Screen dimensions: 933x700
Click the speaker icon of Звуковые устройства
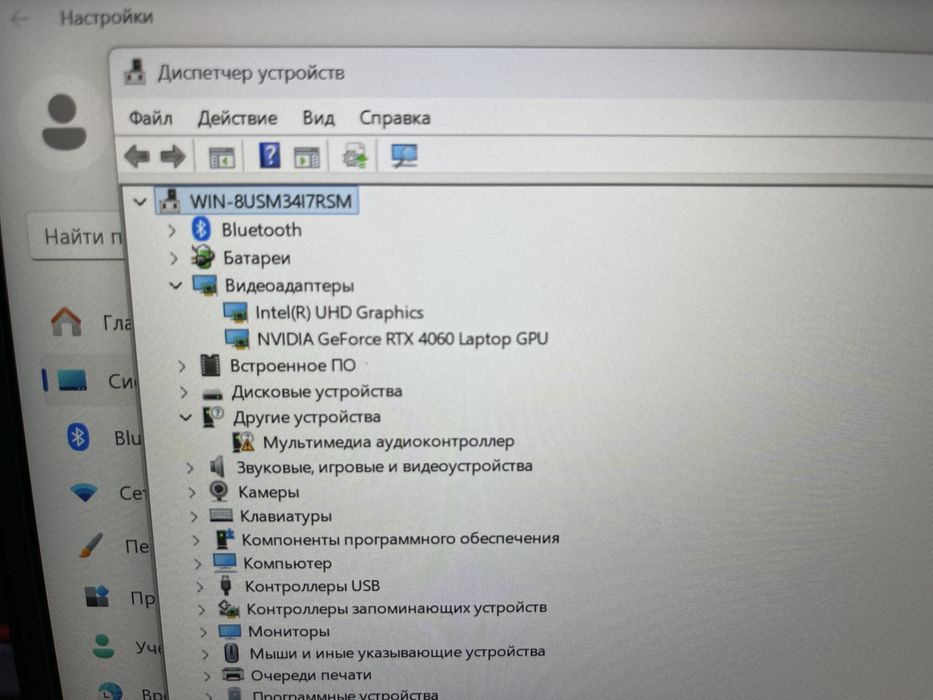(x=217, y=467)
